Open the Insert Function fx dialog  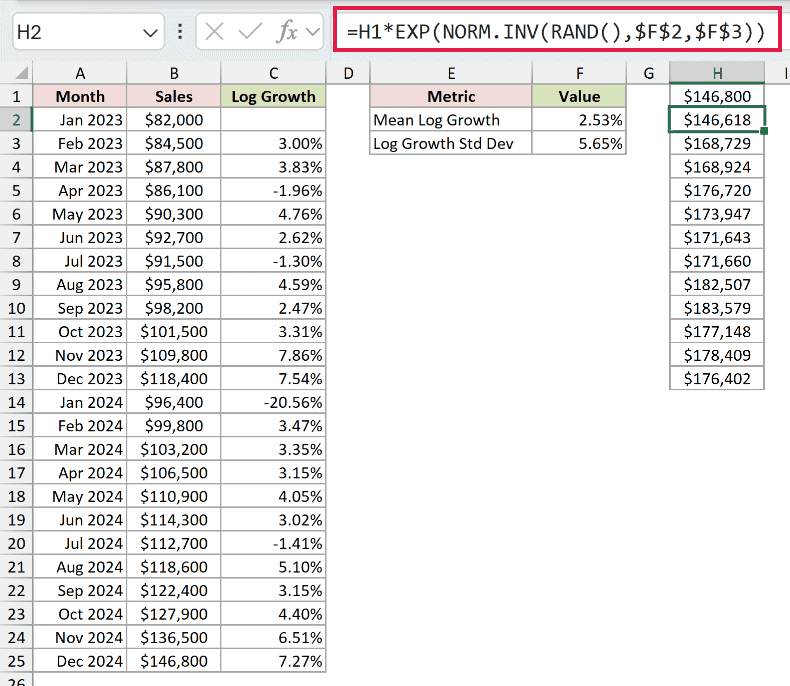pos(287,32)
